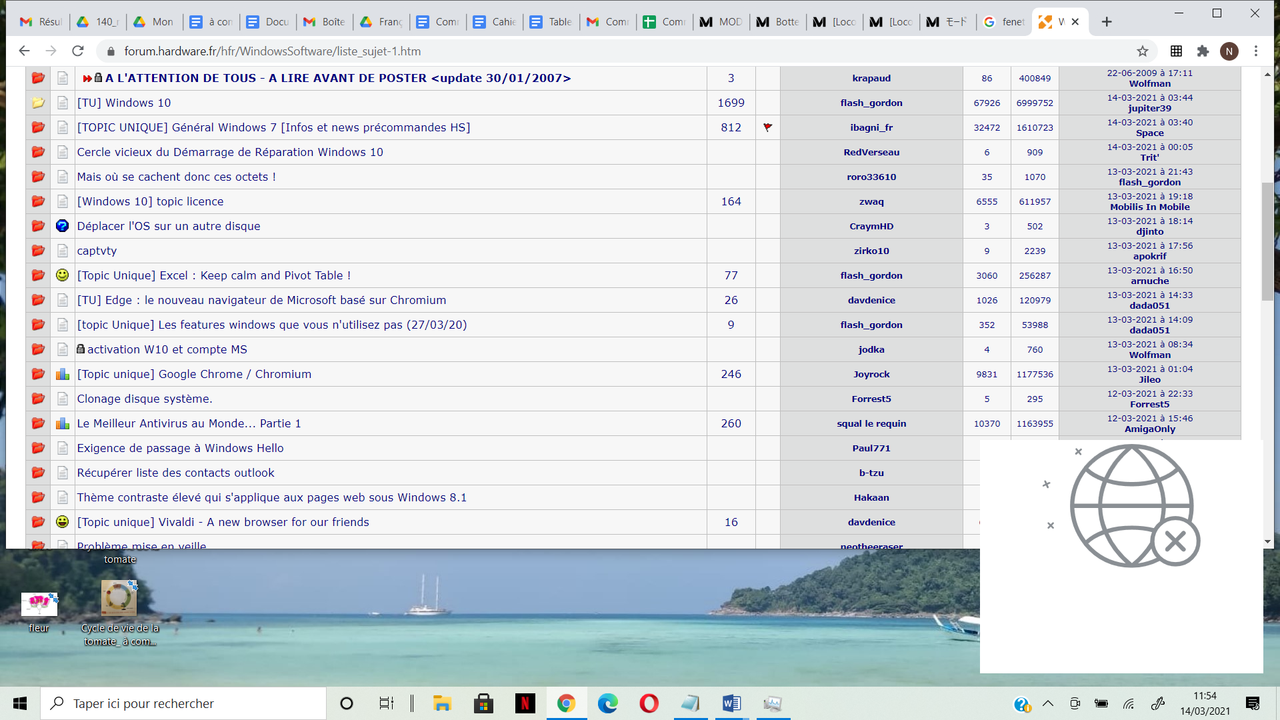Viewport: 1280px width, 720px height.
Task: Open Task View on the taskbar
Action: tap(387, 703)
